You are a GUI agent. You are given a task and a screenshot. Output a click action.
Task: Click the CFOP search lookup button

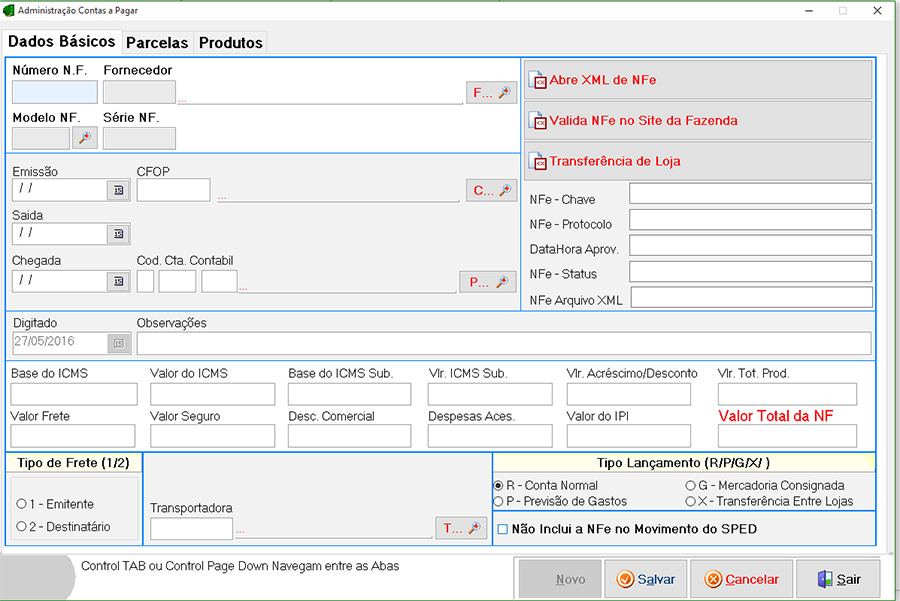[491, 191]
